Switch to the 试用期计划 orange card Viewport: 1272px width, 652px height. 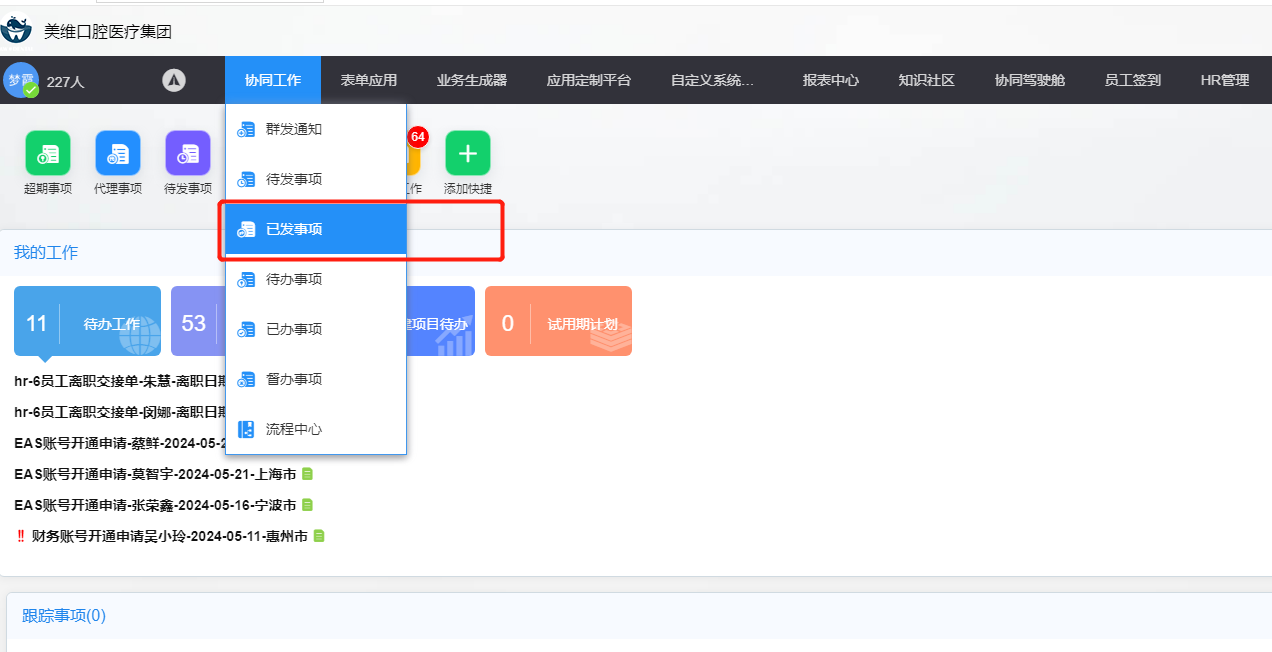(558, 322)
